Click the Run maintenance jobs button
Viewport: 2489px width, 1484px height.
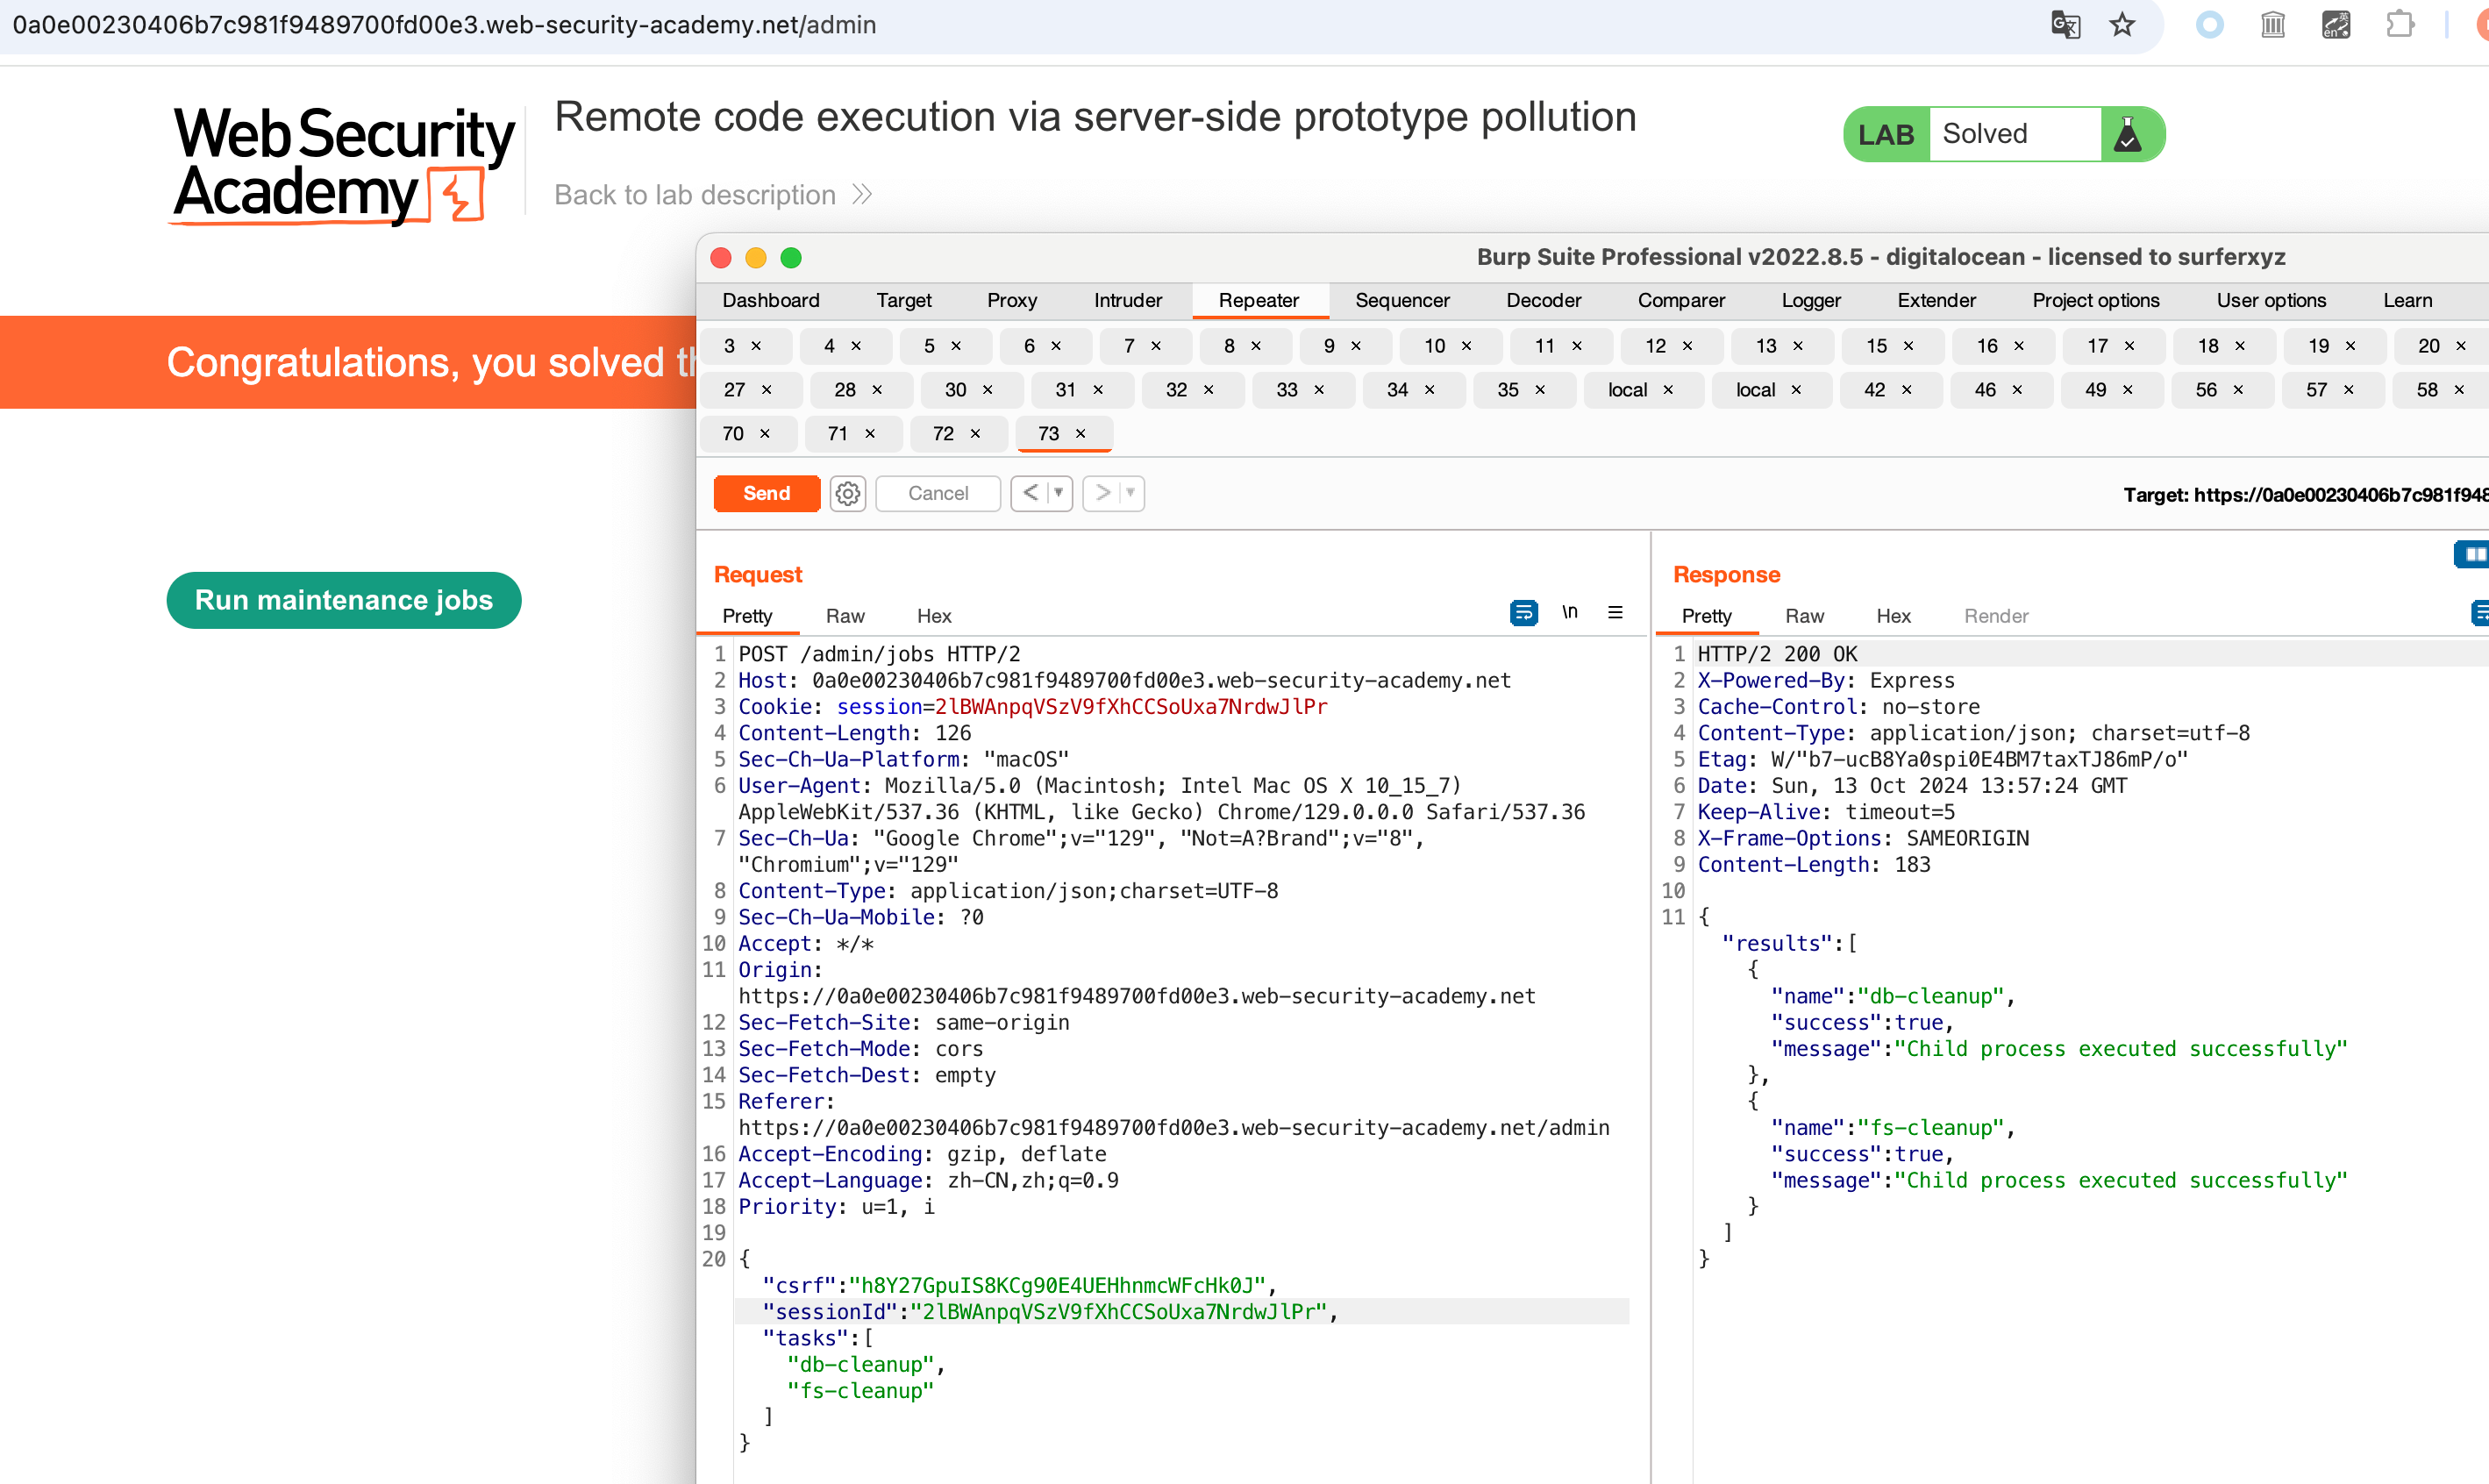343,600
